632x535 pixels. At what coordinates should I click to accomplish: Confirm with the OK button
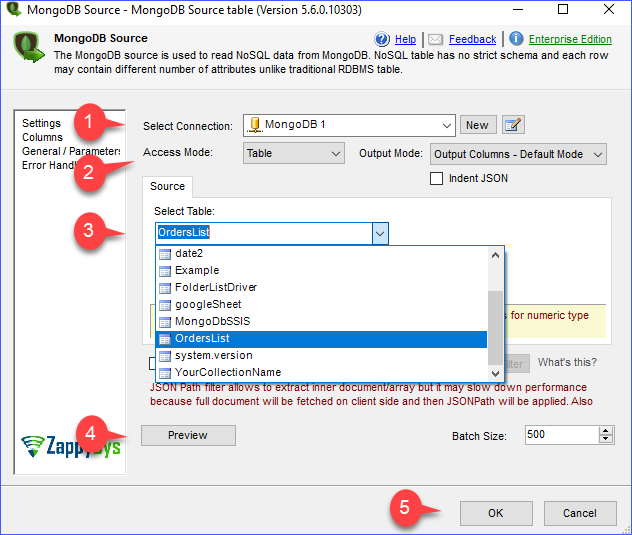point(496,513)
